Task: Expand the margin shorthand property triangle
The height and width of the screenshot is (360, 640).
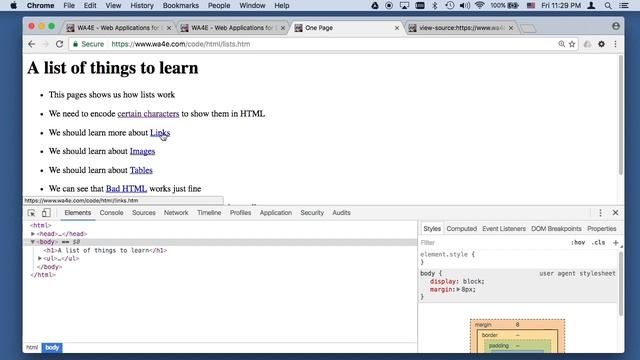Action: click(458, 289)
